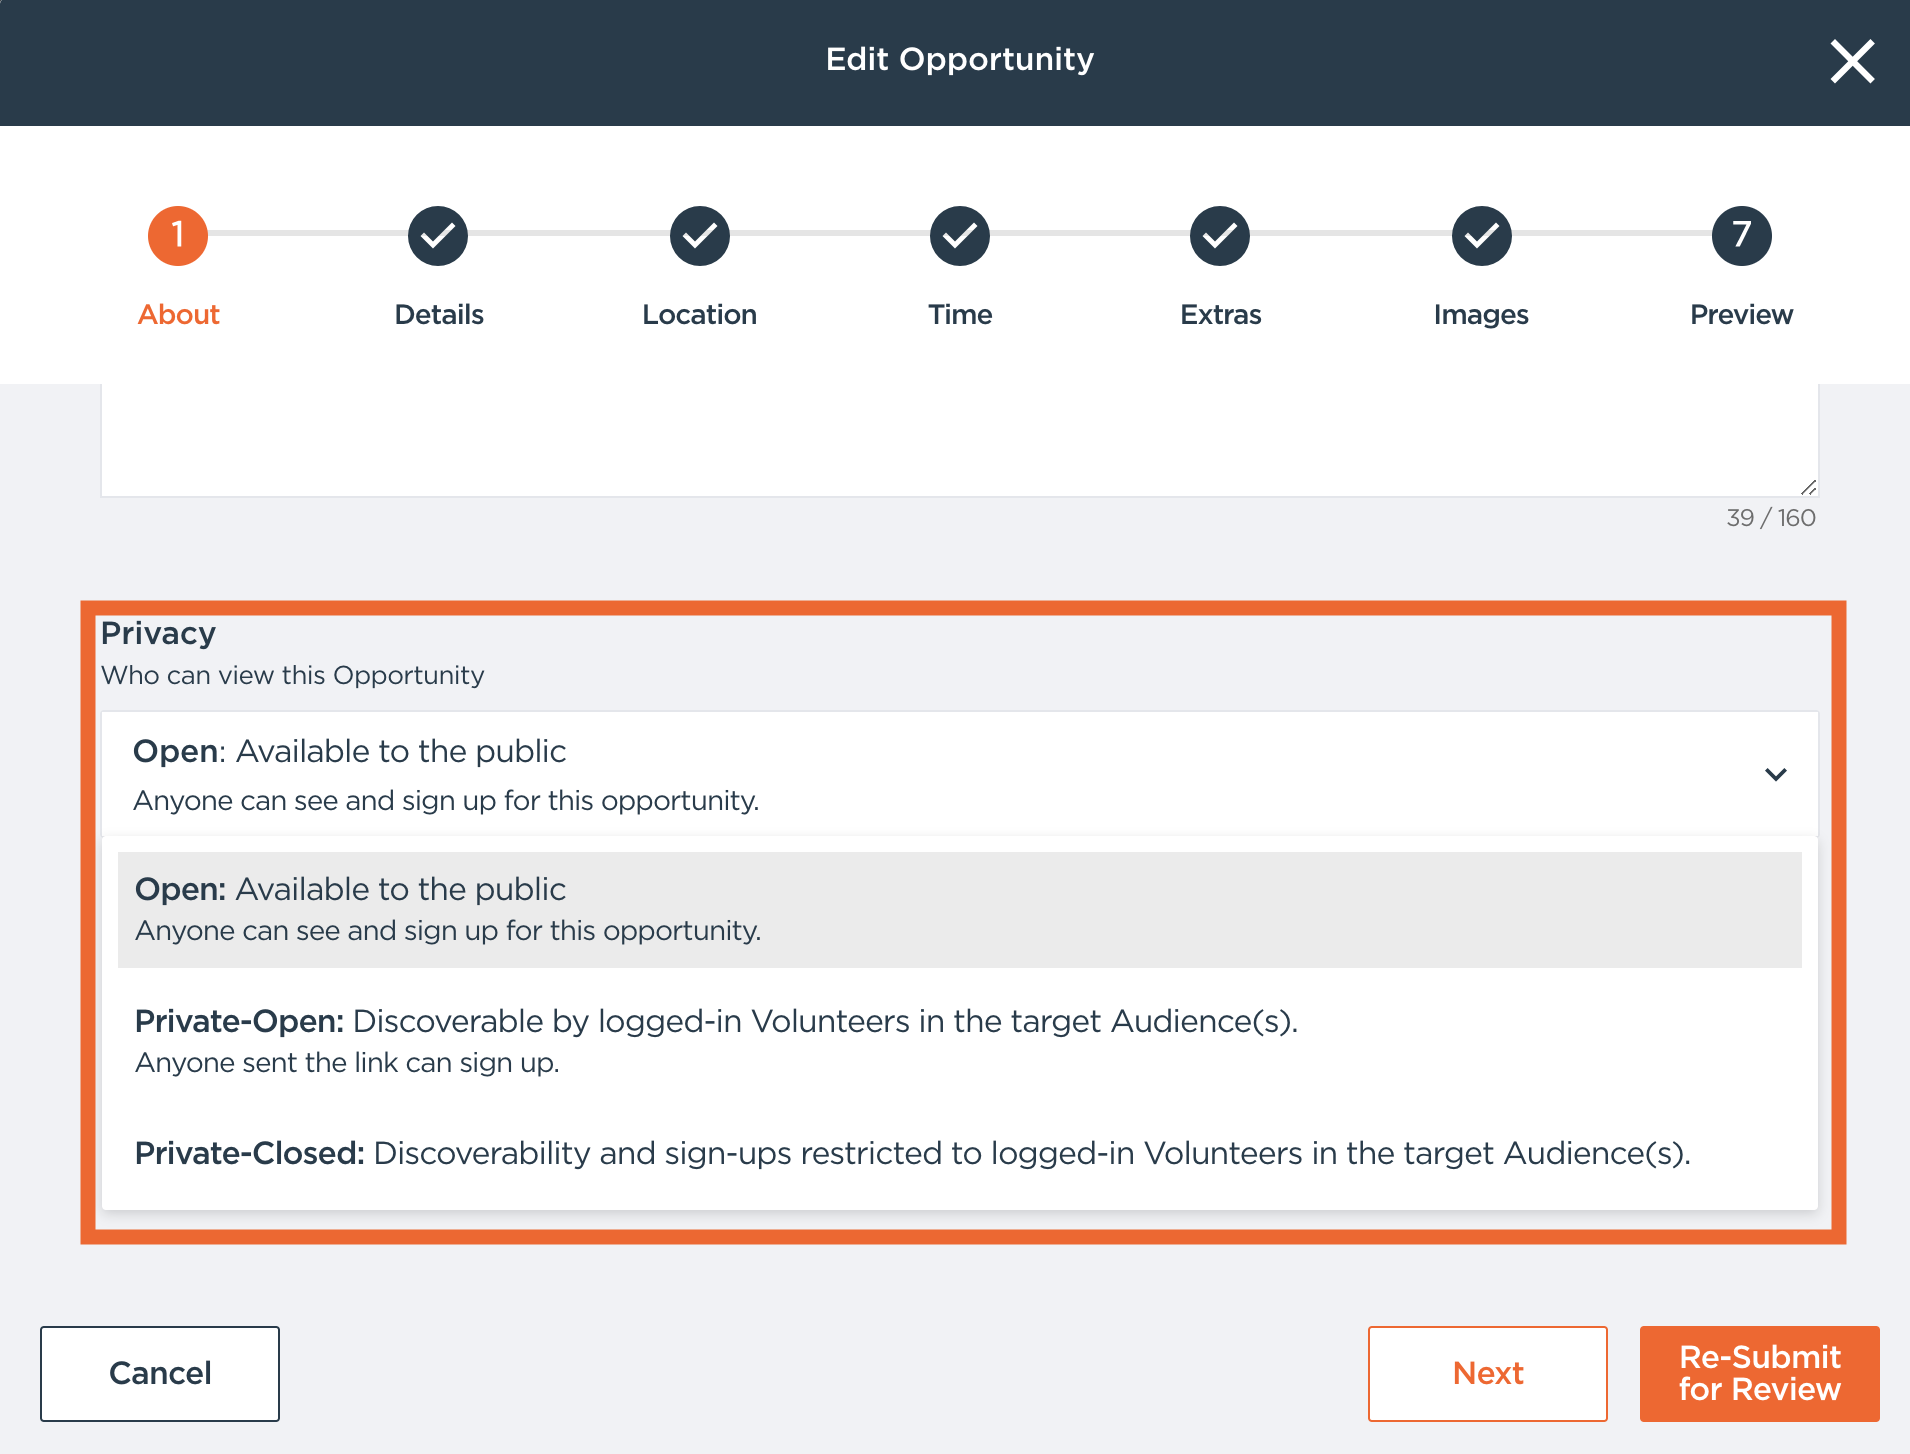Click the orange step 1 About circle
Viewport: 1910px width, 1454px height.
pyautogui.click(x=178, y=236)
